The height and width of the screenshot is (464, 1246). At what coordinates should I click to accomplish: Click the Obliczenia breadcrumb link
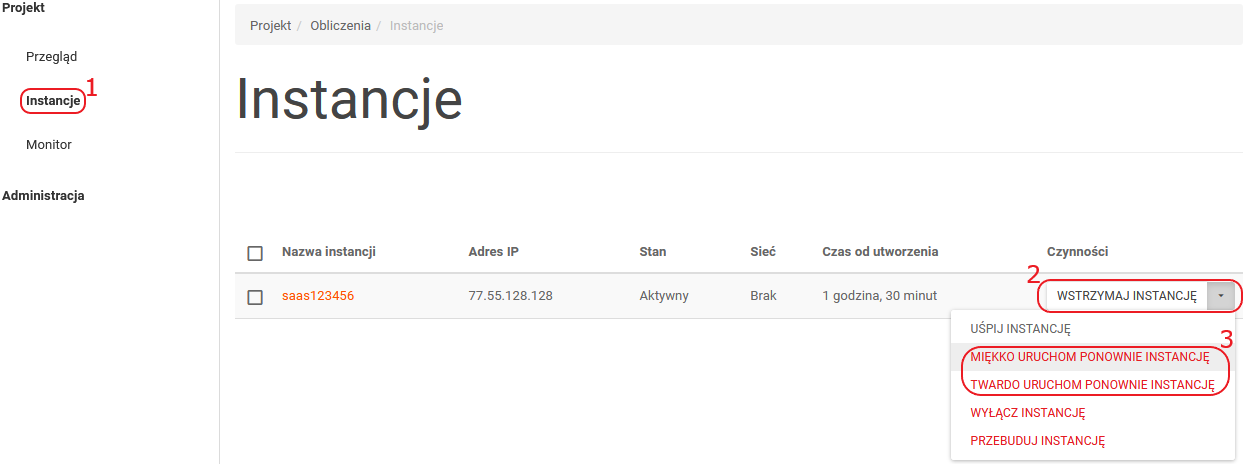click(x=338, y=26)
